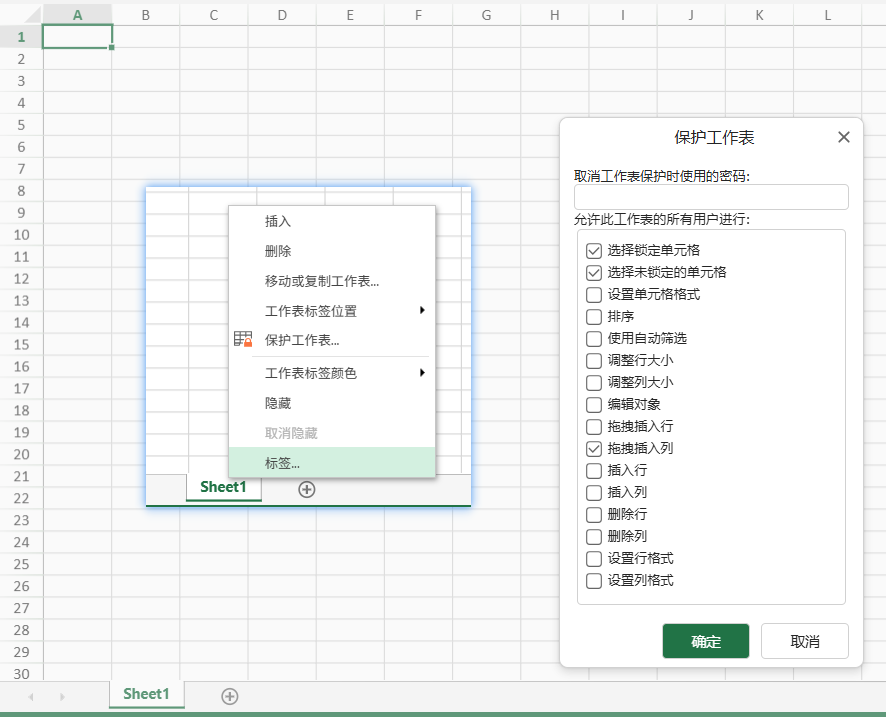The width and height of the screenshot is (886, 717).
Task: Choose 隐藏 in context menu
Action: (x=332, y=403)
